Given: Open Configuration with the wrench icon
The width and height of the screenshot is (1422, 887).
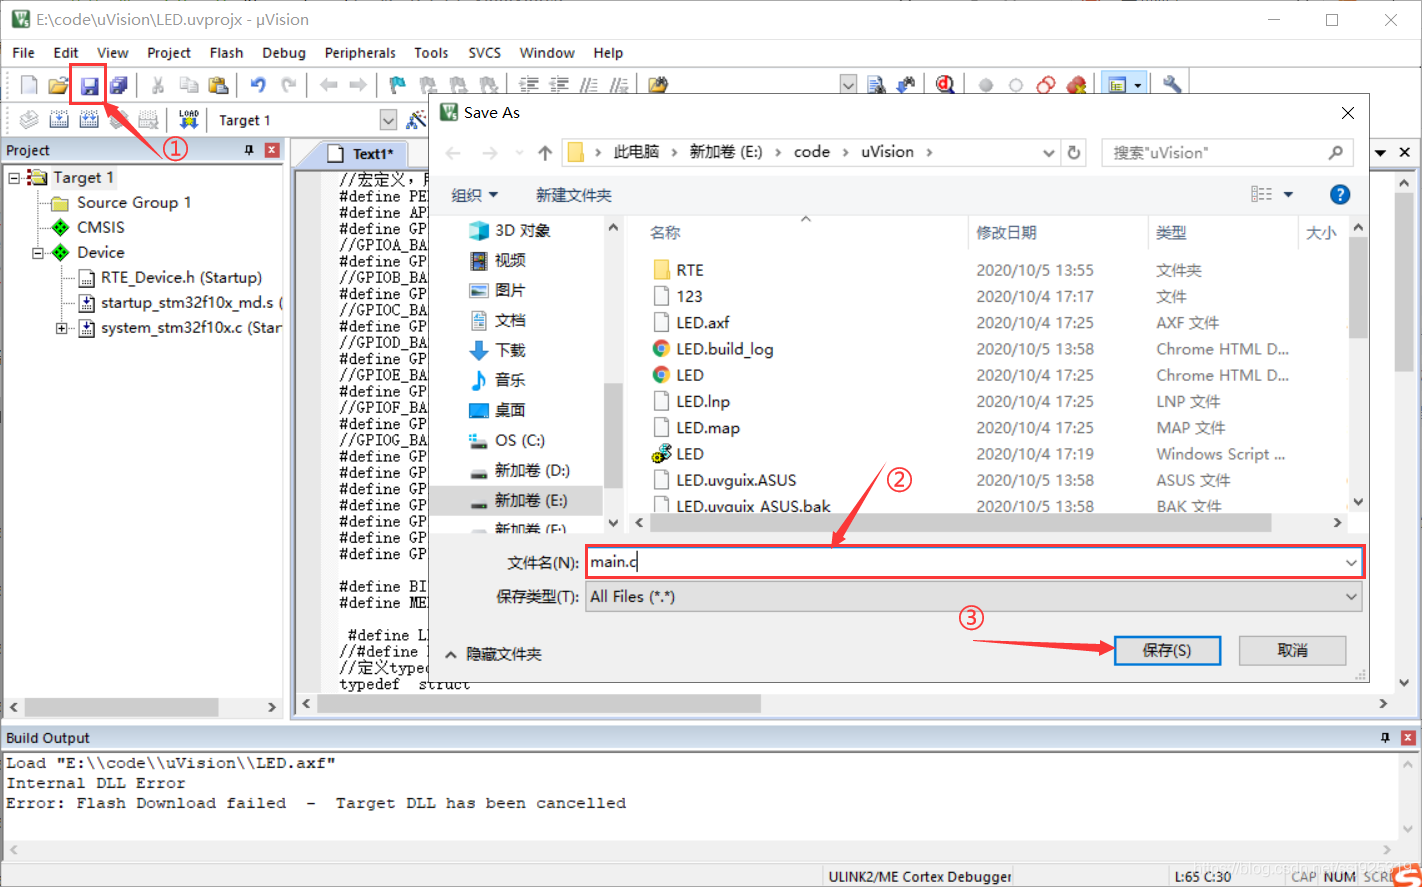Looking at the screenshot, I should 1172,86.
